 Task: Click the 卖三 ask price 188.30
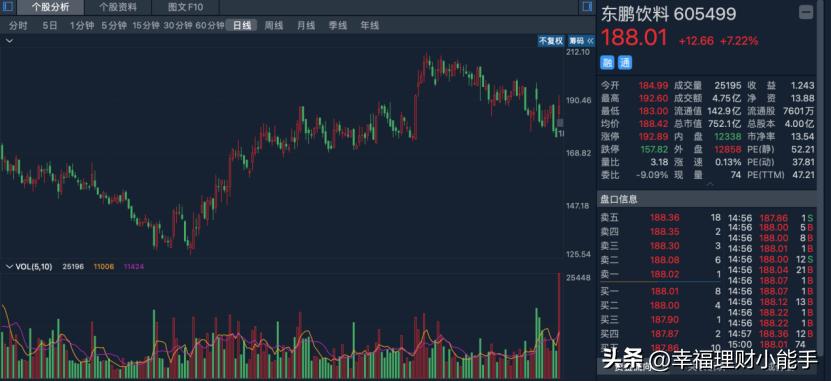click(x=665, y=246)
